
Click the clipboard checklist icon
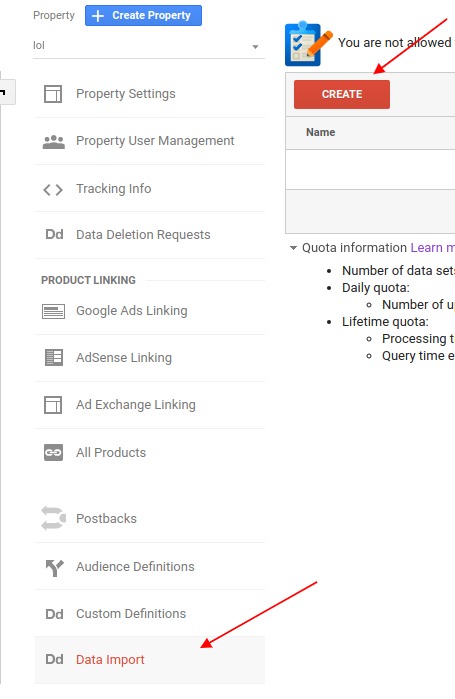tap(308, 43)
